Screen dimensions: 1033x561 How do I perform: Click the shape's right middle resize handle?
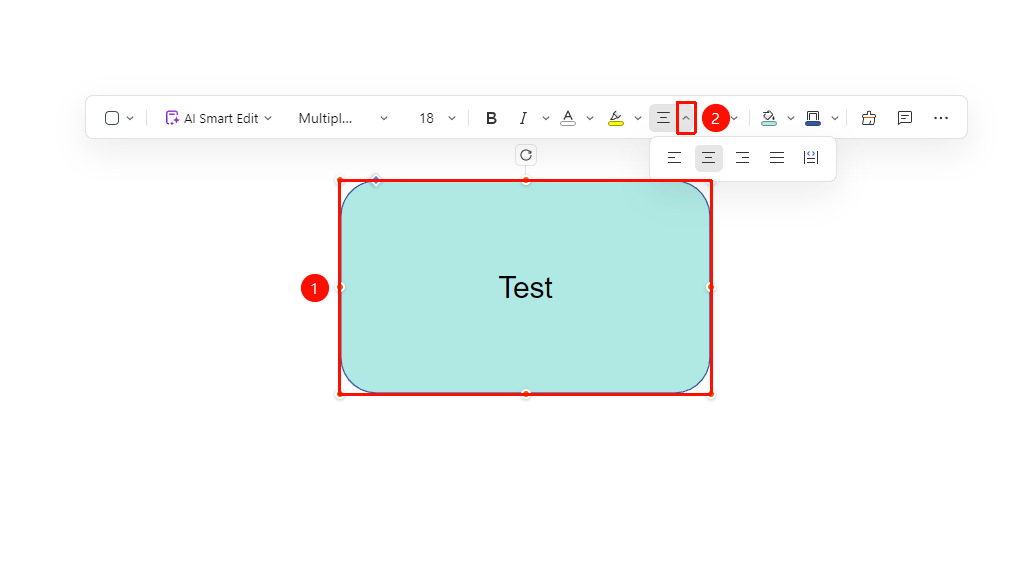tap(710, 287)
